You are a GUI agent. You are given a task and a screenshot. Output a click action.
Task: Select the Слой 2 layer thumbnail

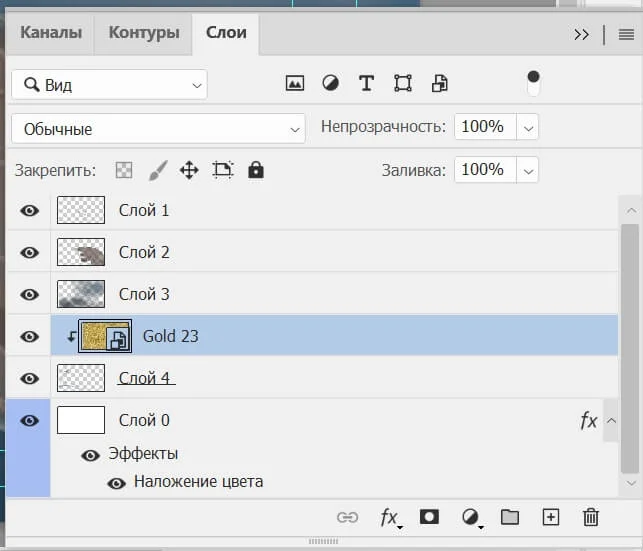click(x=81, y=252)
